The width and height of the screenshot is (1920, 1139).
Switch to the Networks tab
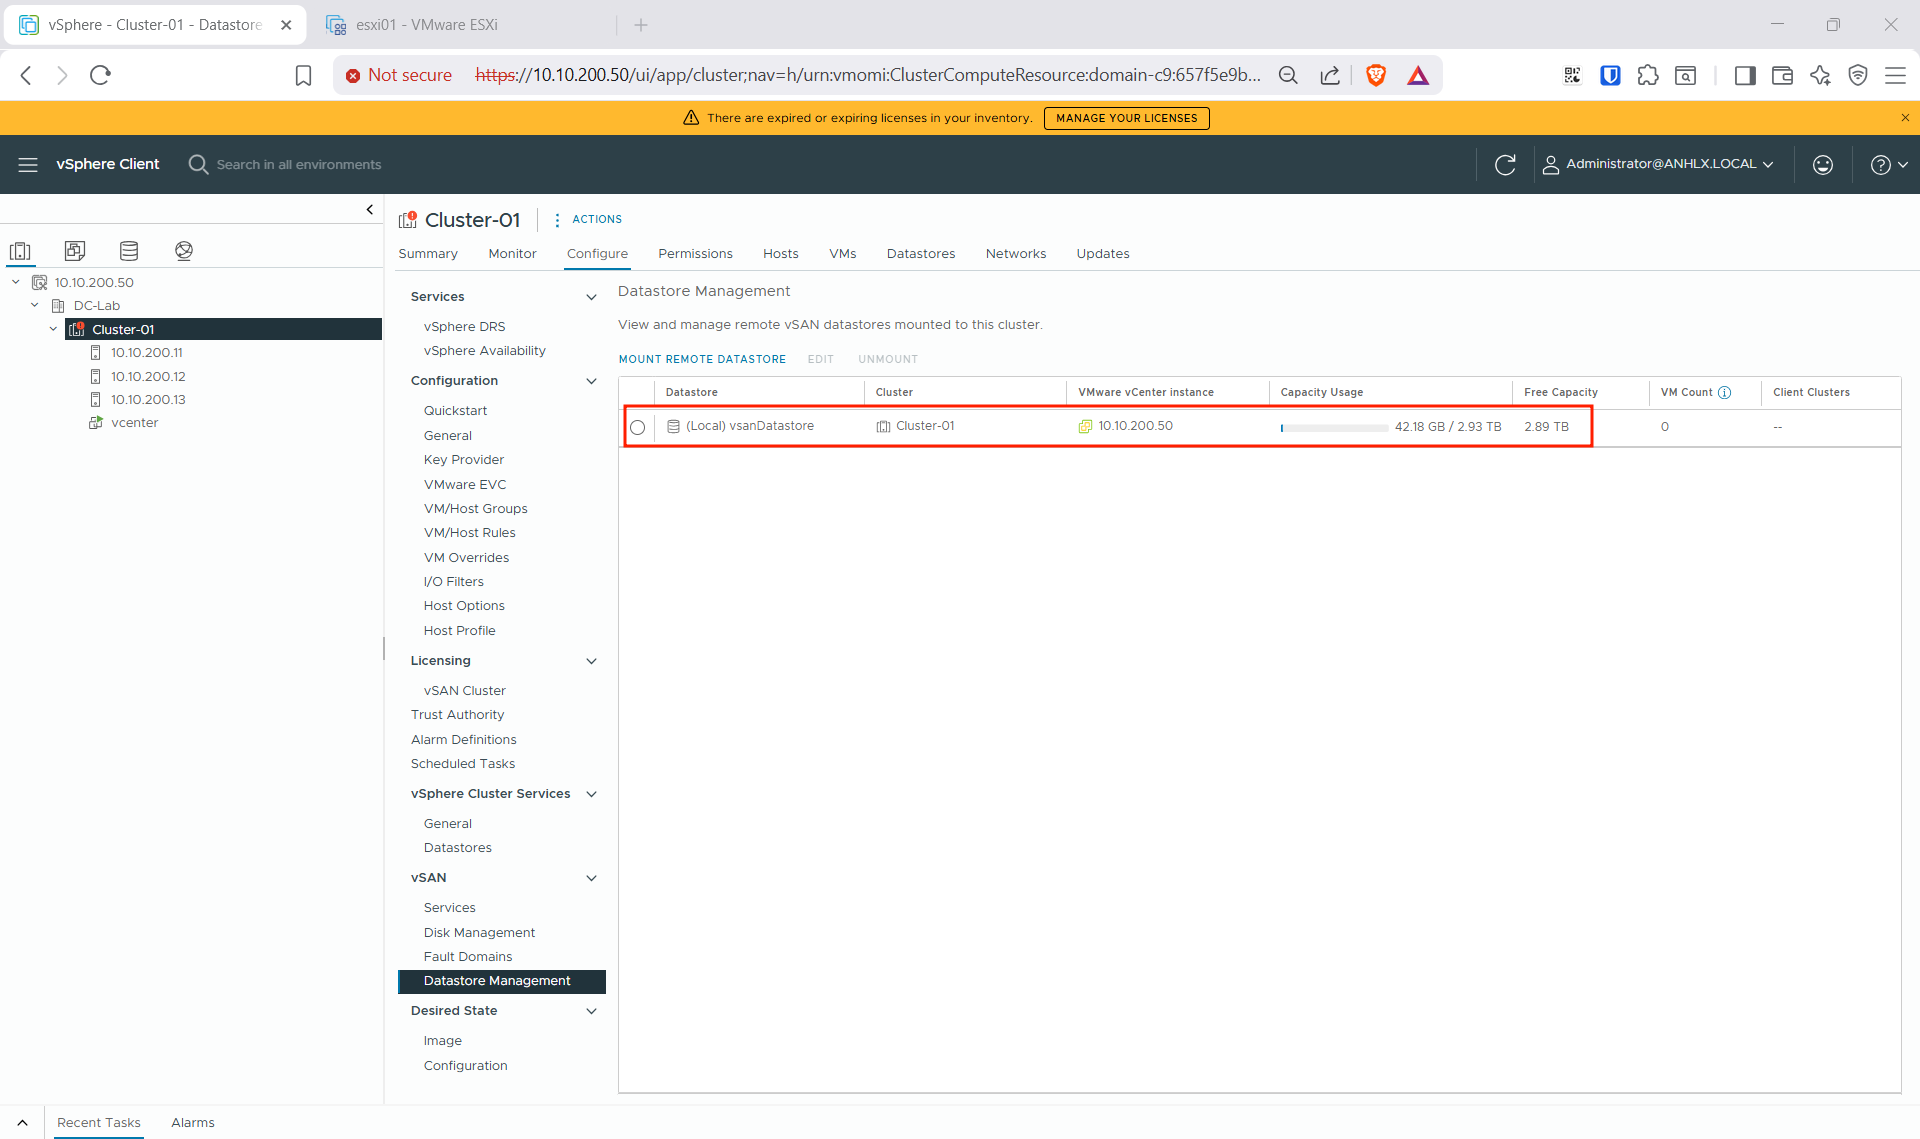(1015, 254)
